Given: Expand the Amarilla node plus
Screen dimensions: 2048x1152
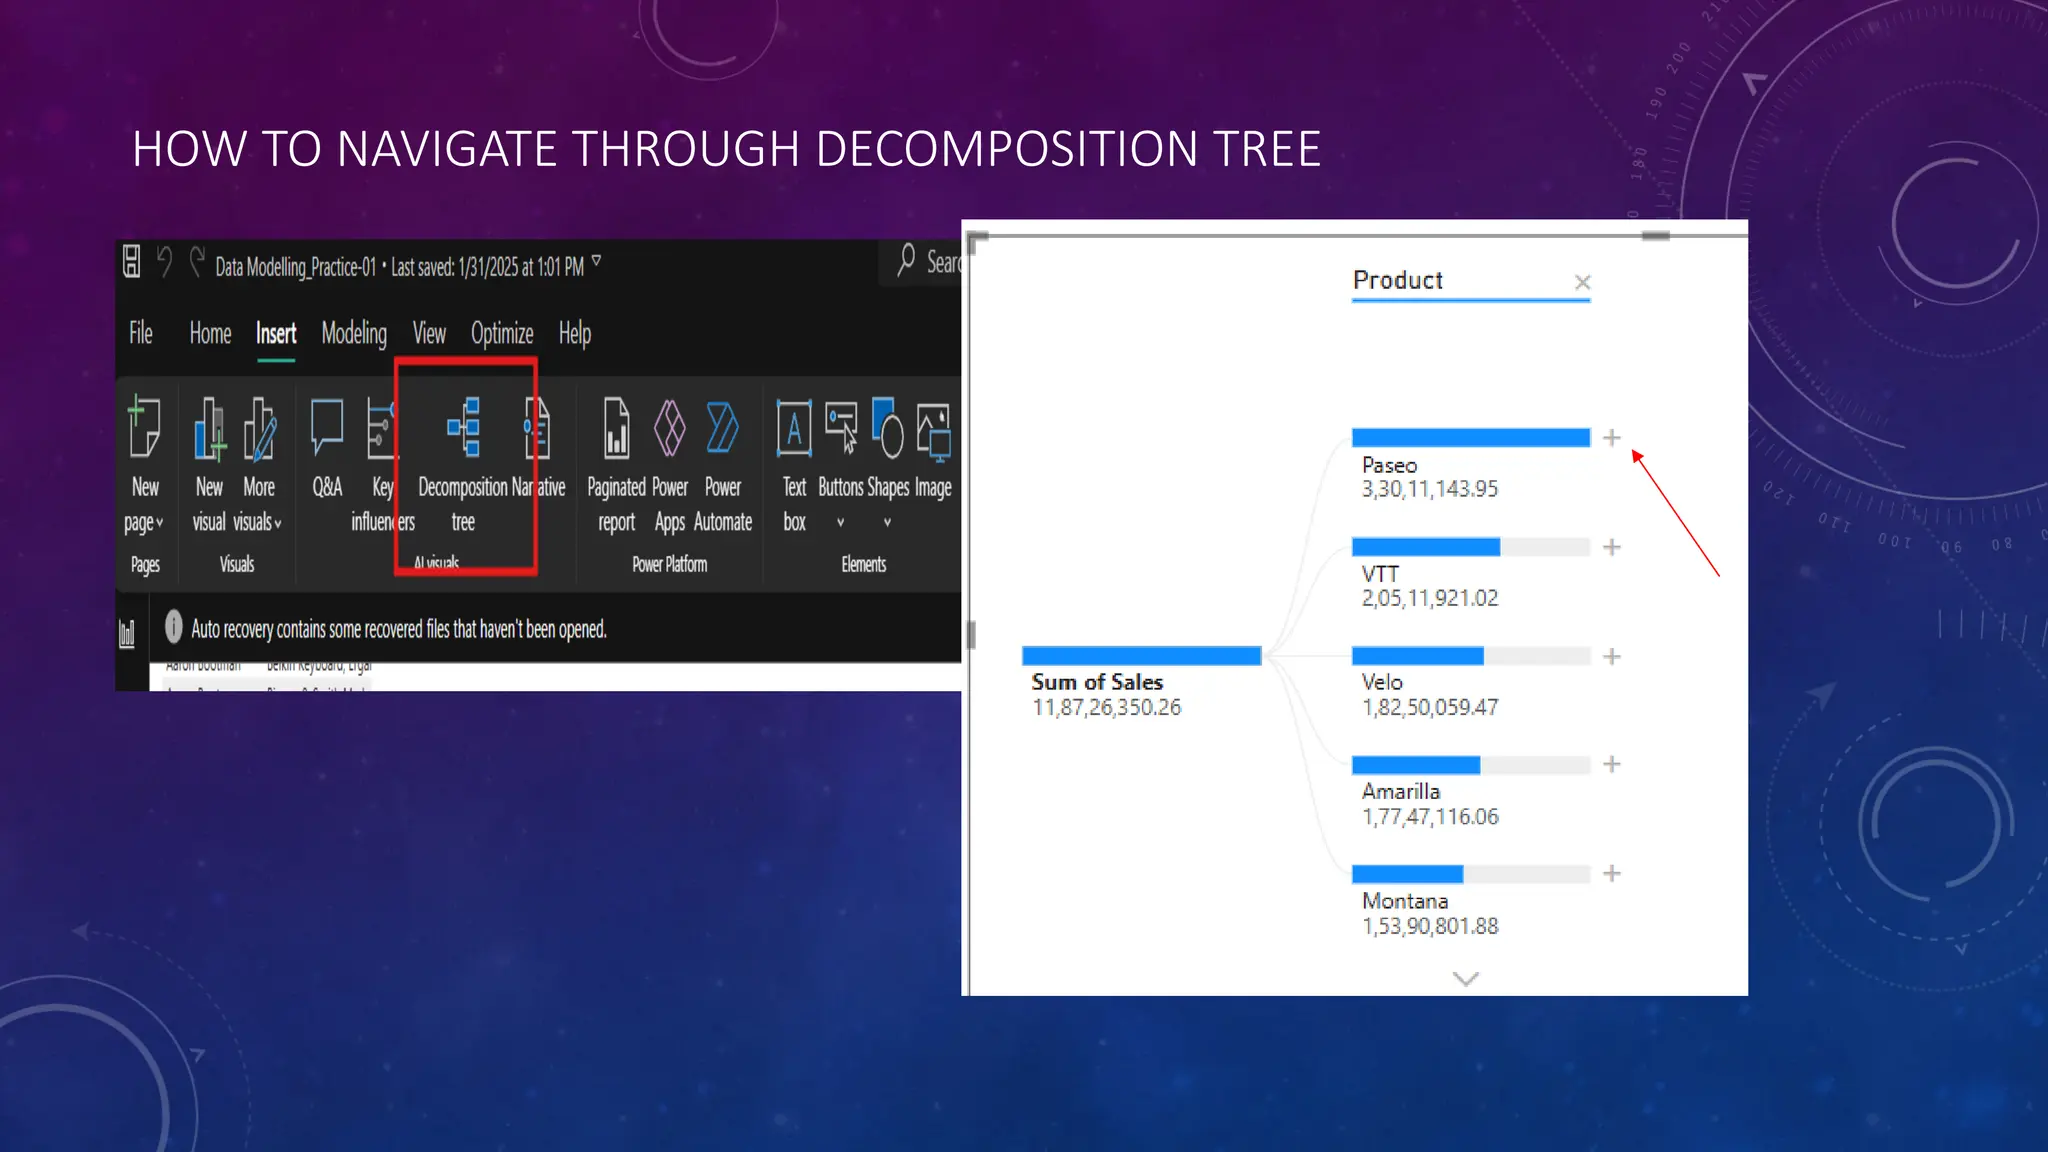Looking at the screenshot, I should pos(1611,765).
